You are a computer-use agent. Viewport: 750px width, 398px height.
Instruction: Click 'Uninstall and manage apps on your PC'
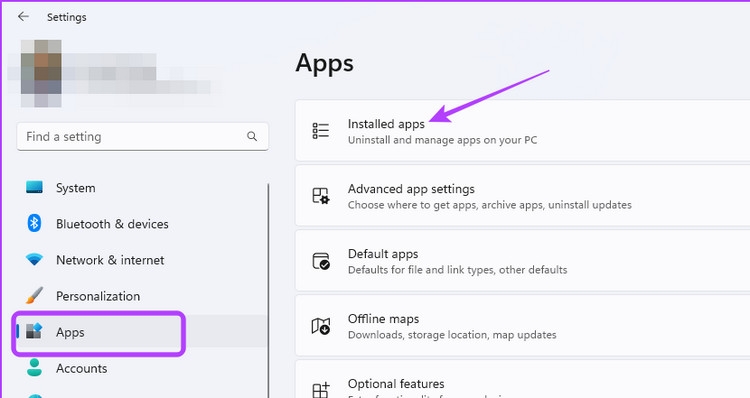pos(442,140)
